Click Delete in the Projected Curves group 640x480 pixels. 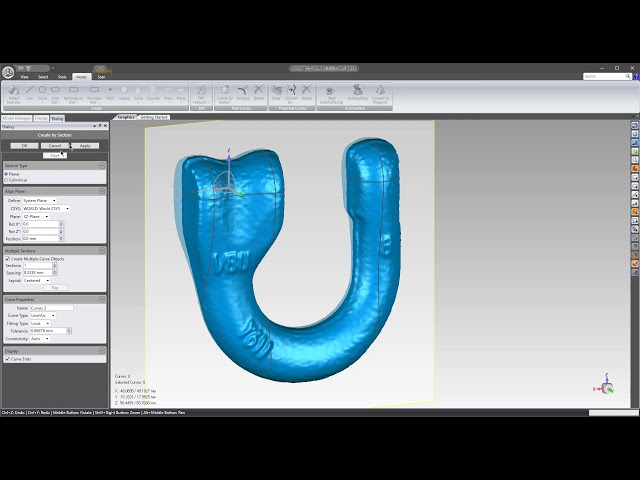tap(307, 93)
